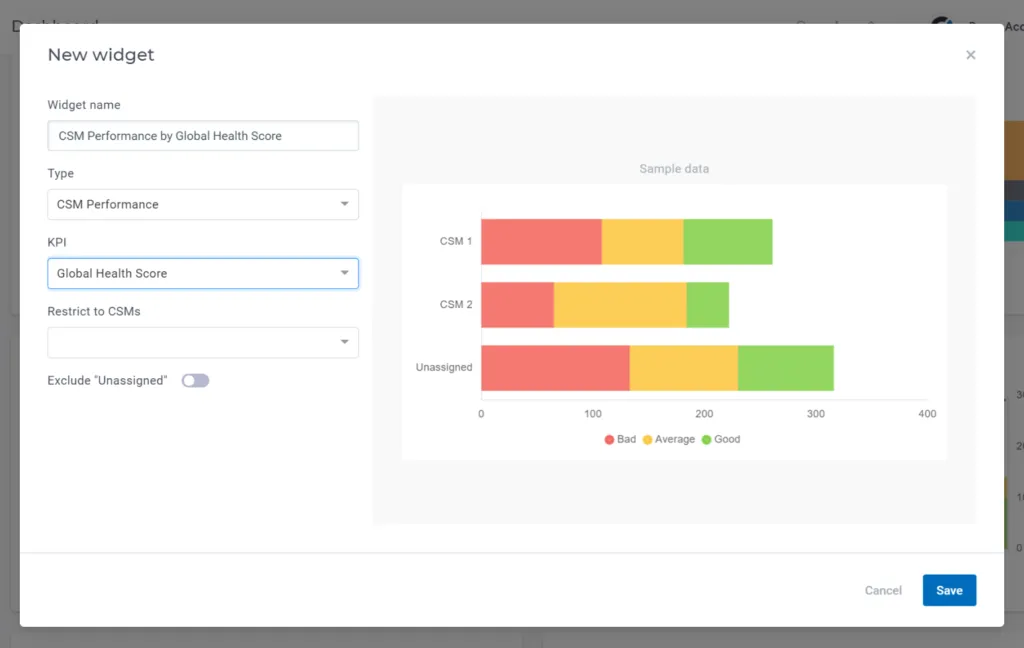Click the green Good segment of CSM 1
Screen dimensions: 1024x648
[728, 242]
